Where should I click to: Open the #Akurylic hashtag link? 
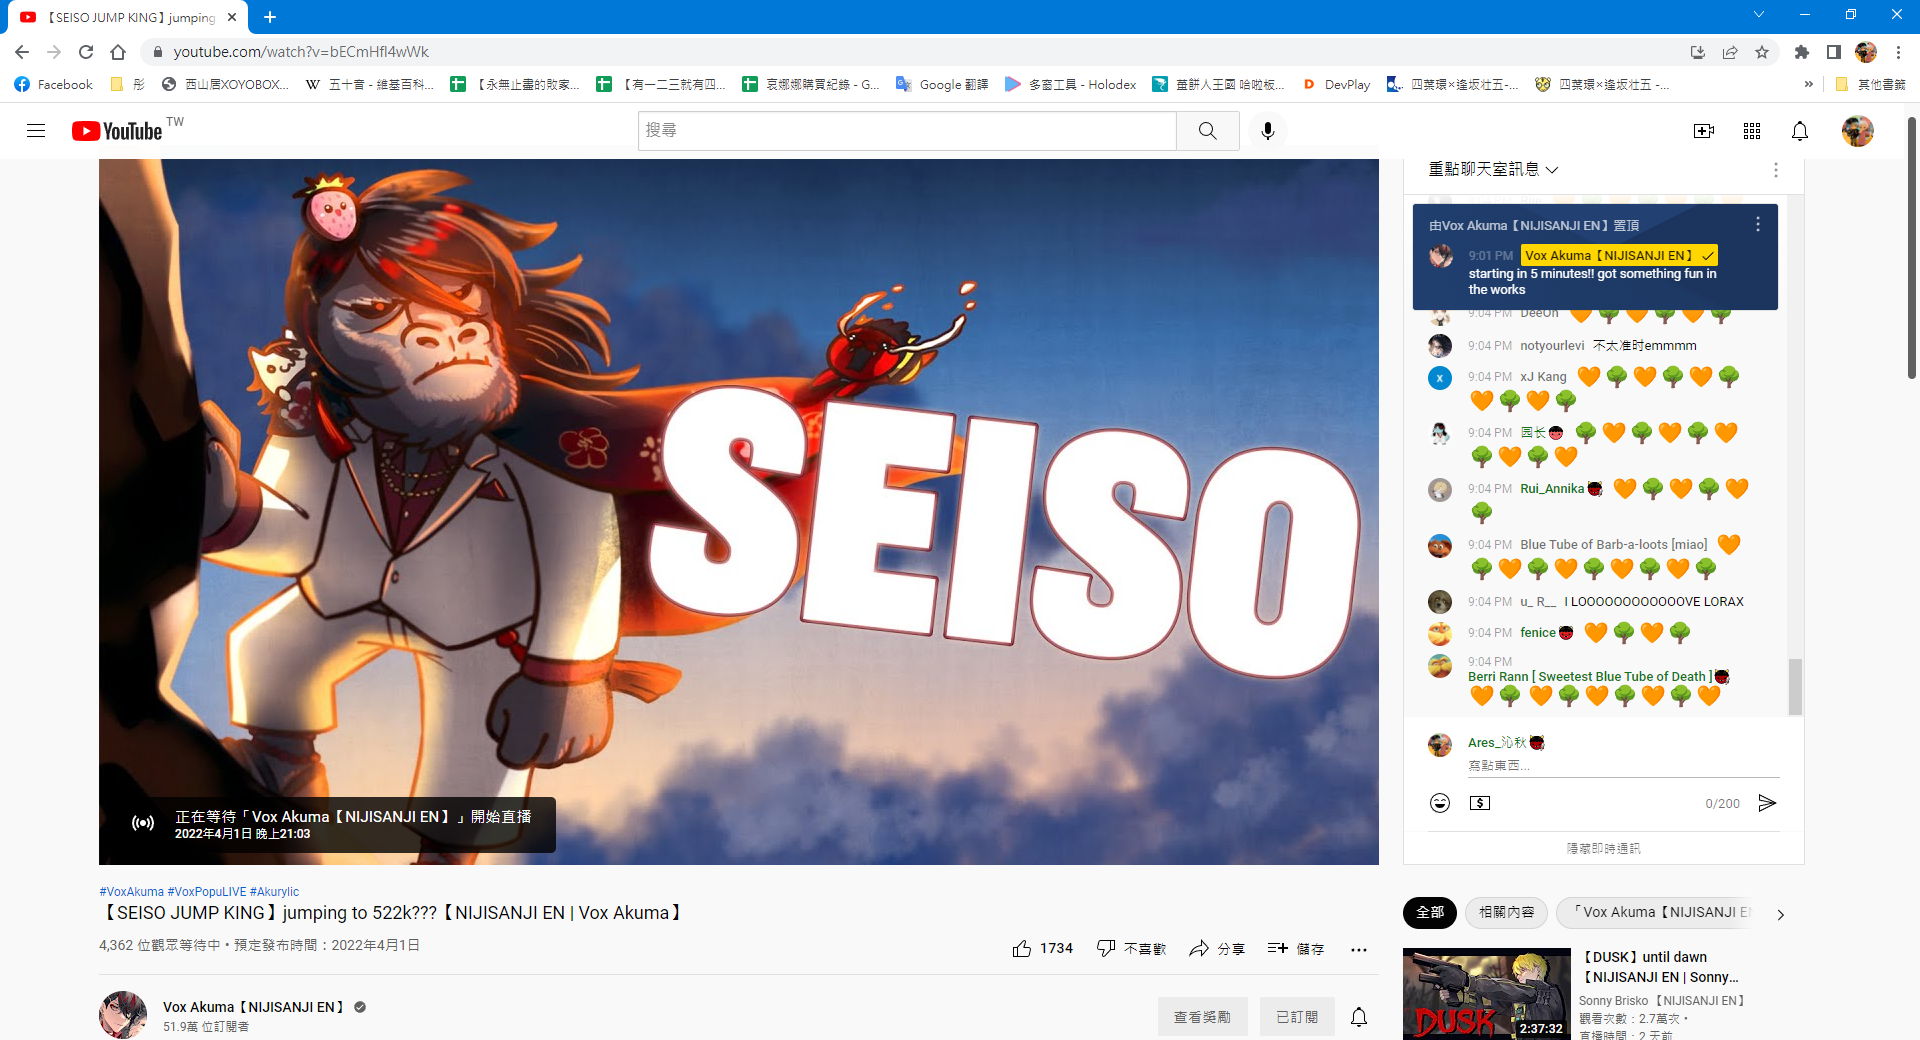[x=275, y=892]
